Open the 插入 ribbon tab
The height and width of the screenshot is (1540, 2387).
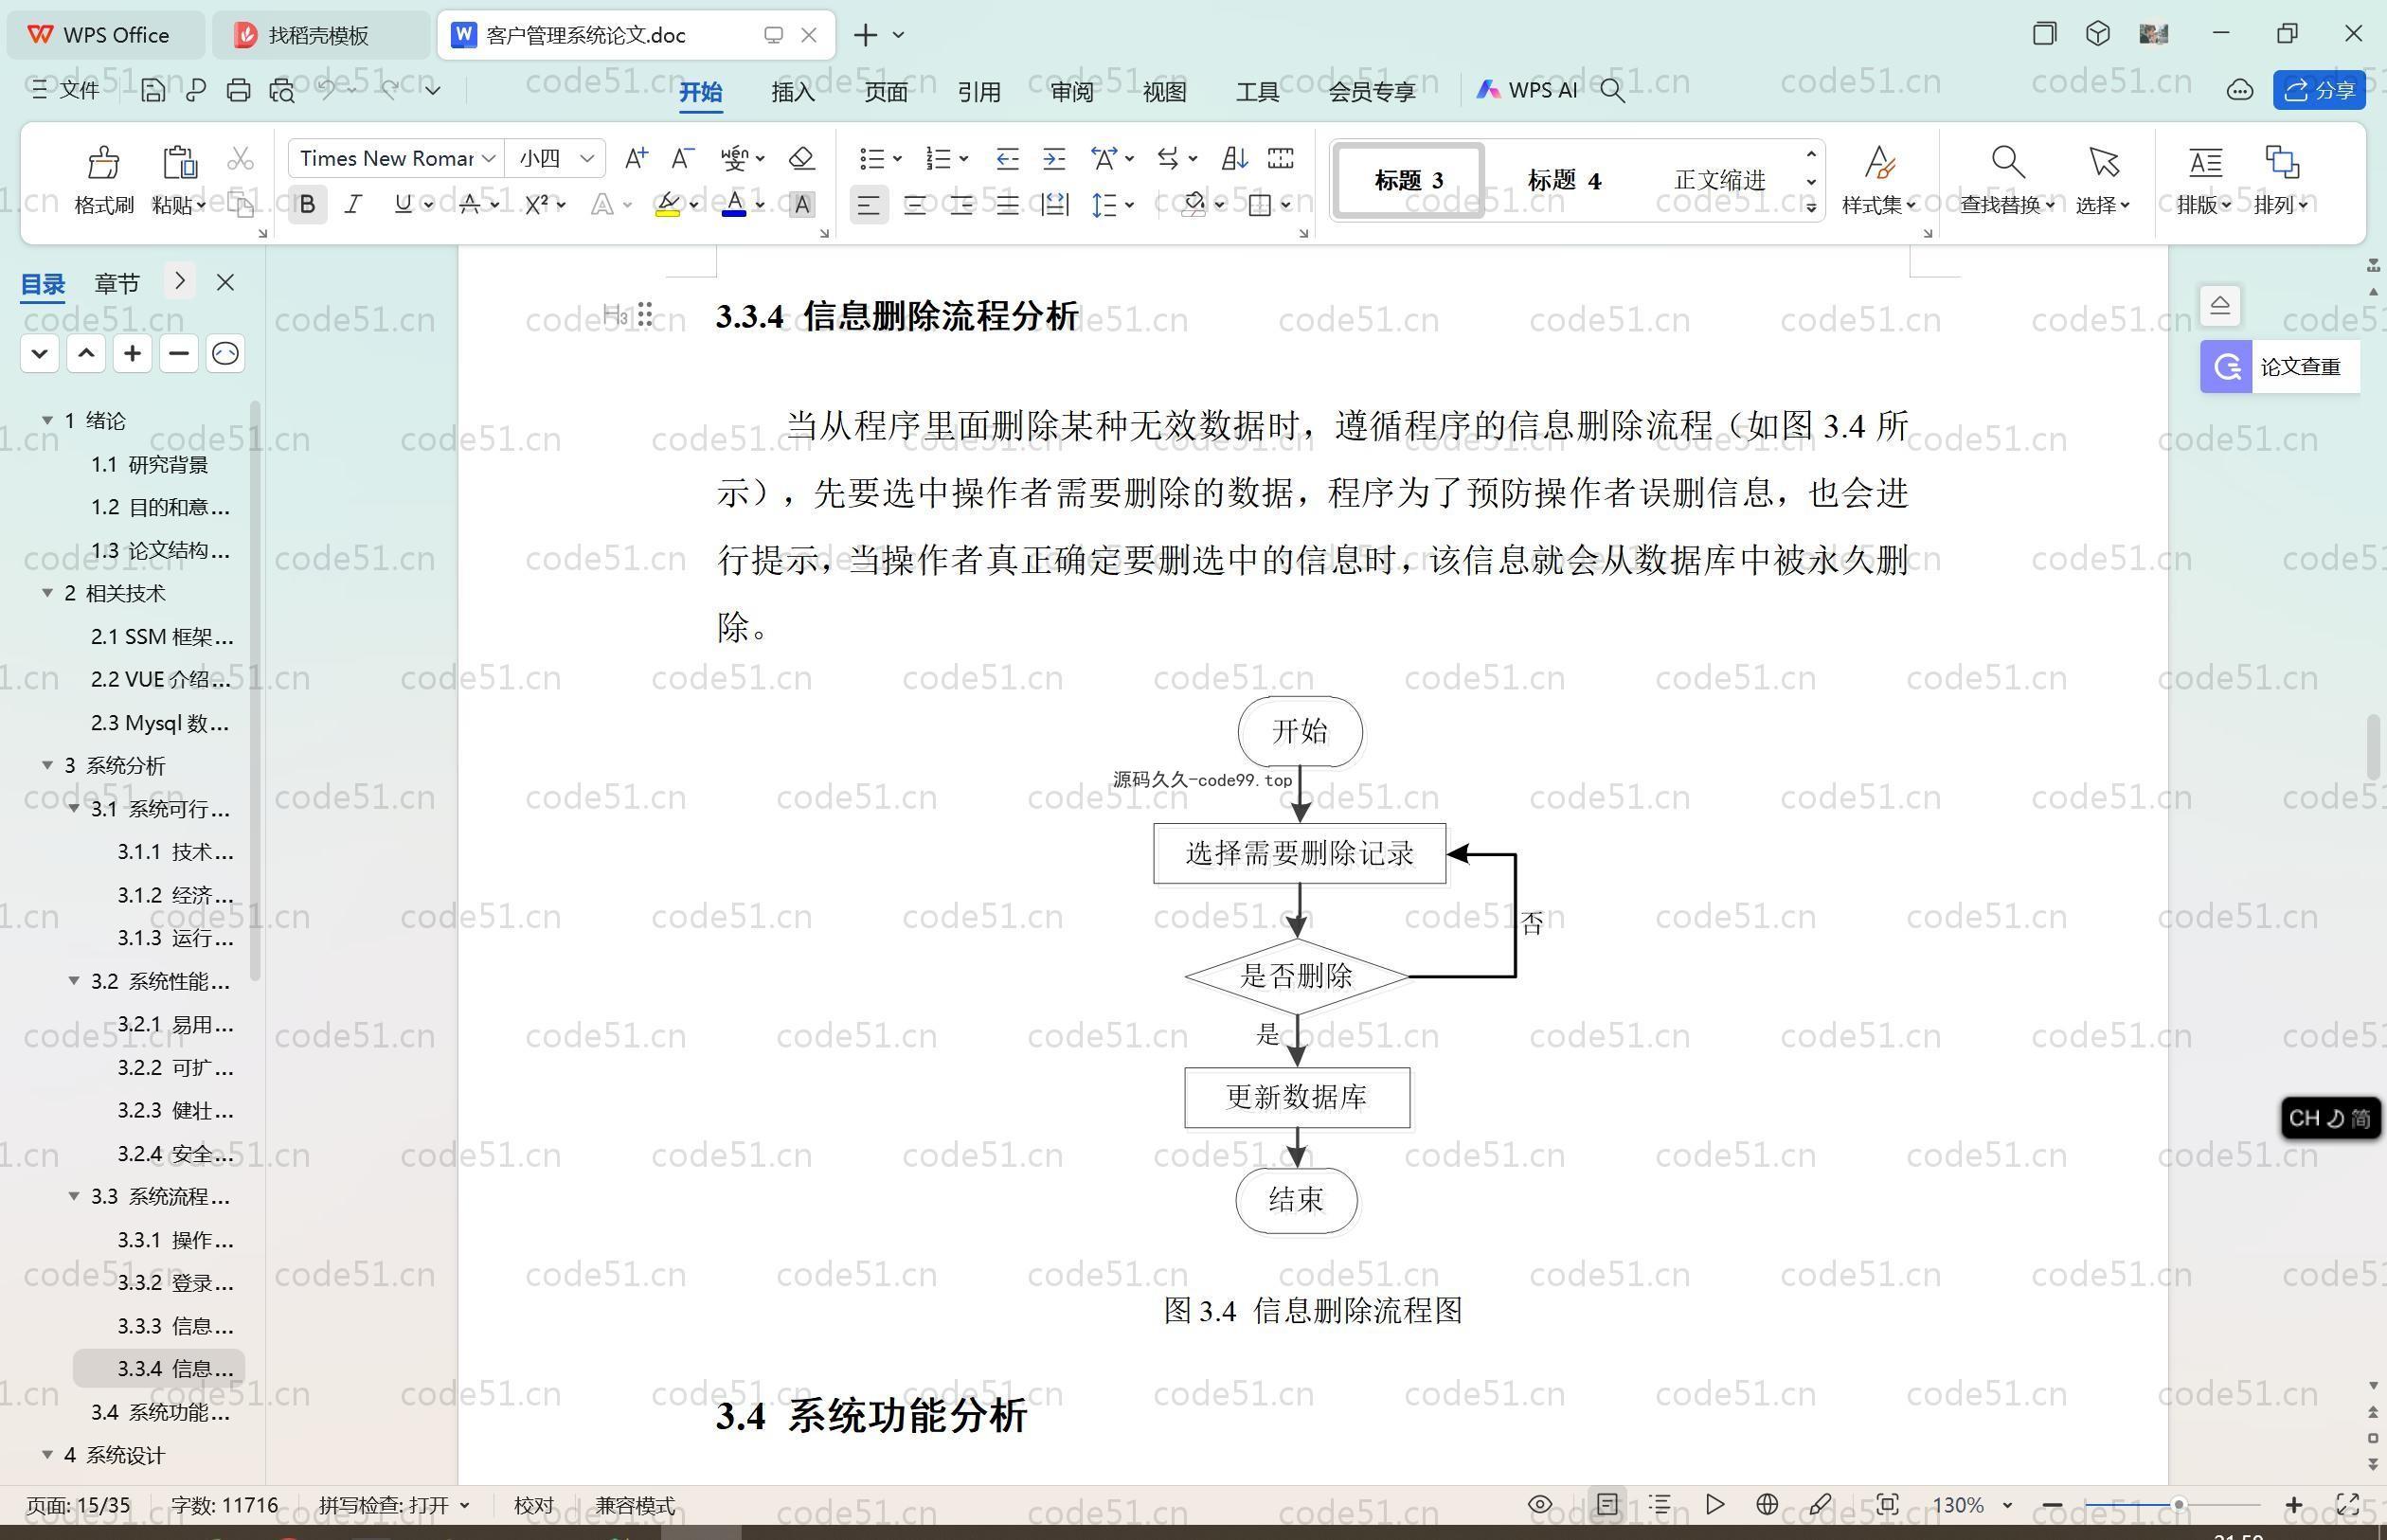click(793, 92)
